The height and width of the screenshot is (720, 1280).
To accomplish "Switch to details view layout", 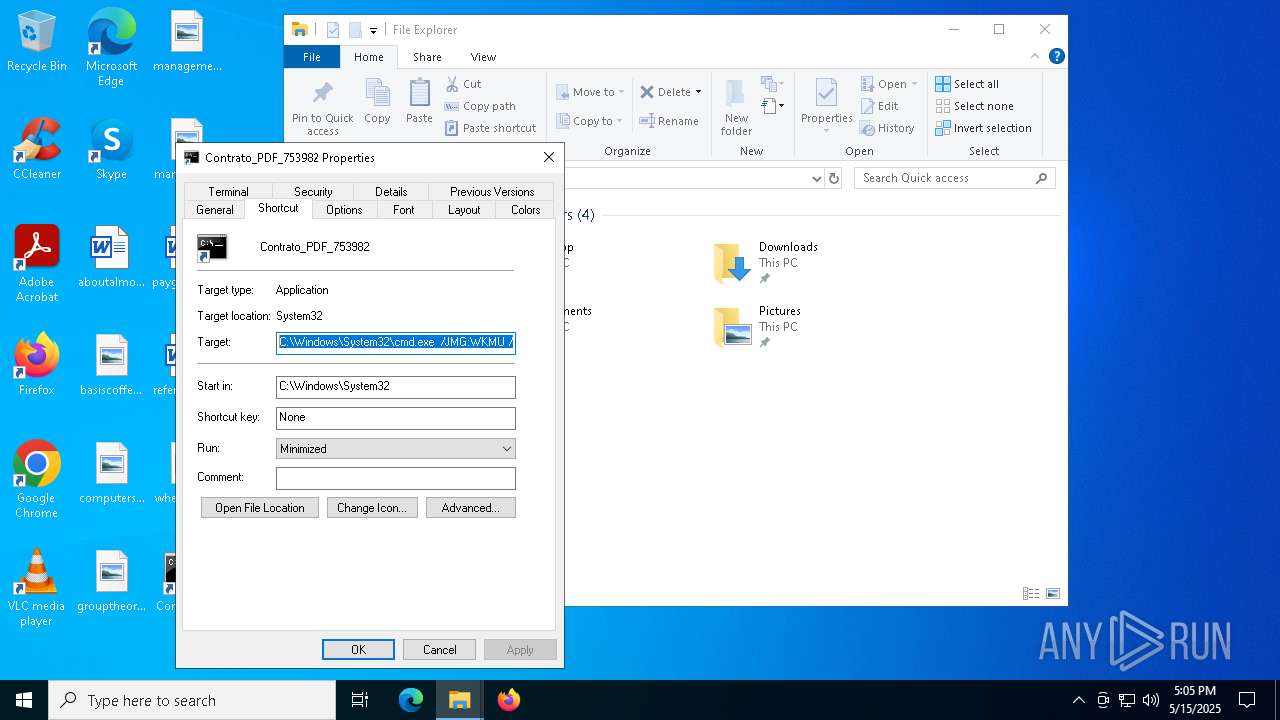I will tap(1031, 593).
